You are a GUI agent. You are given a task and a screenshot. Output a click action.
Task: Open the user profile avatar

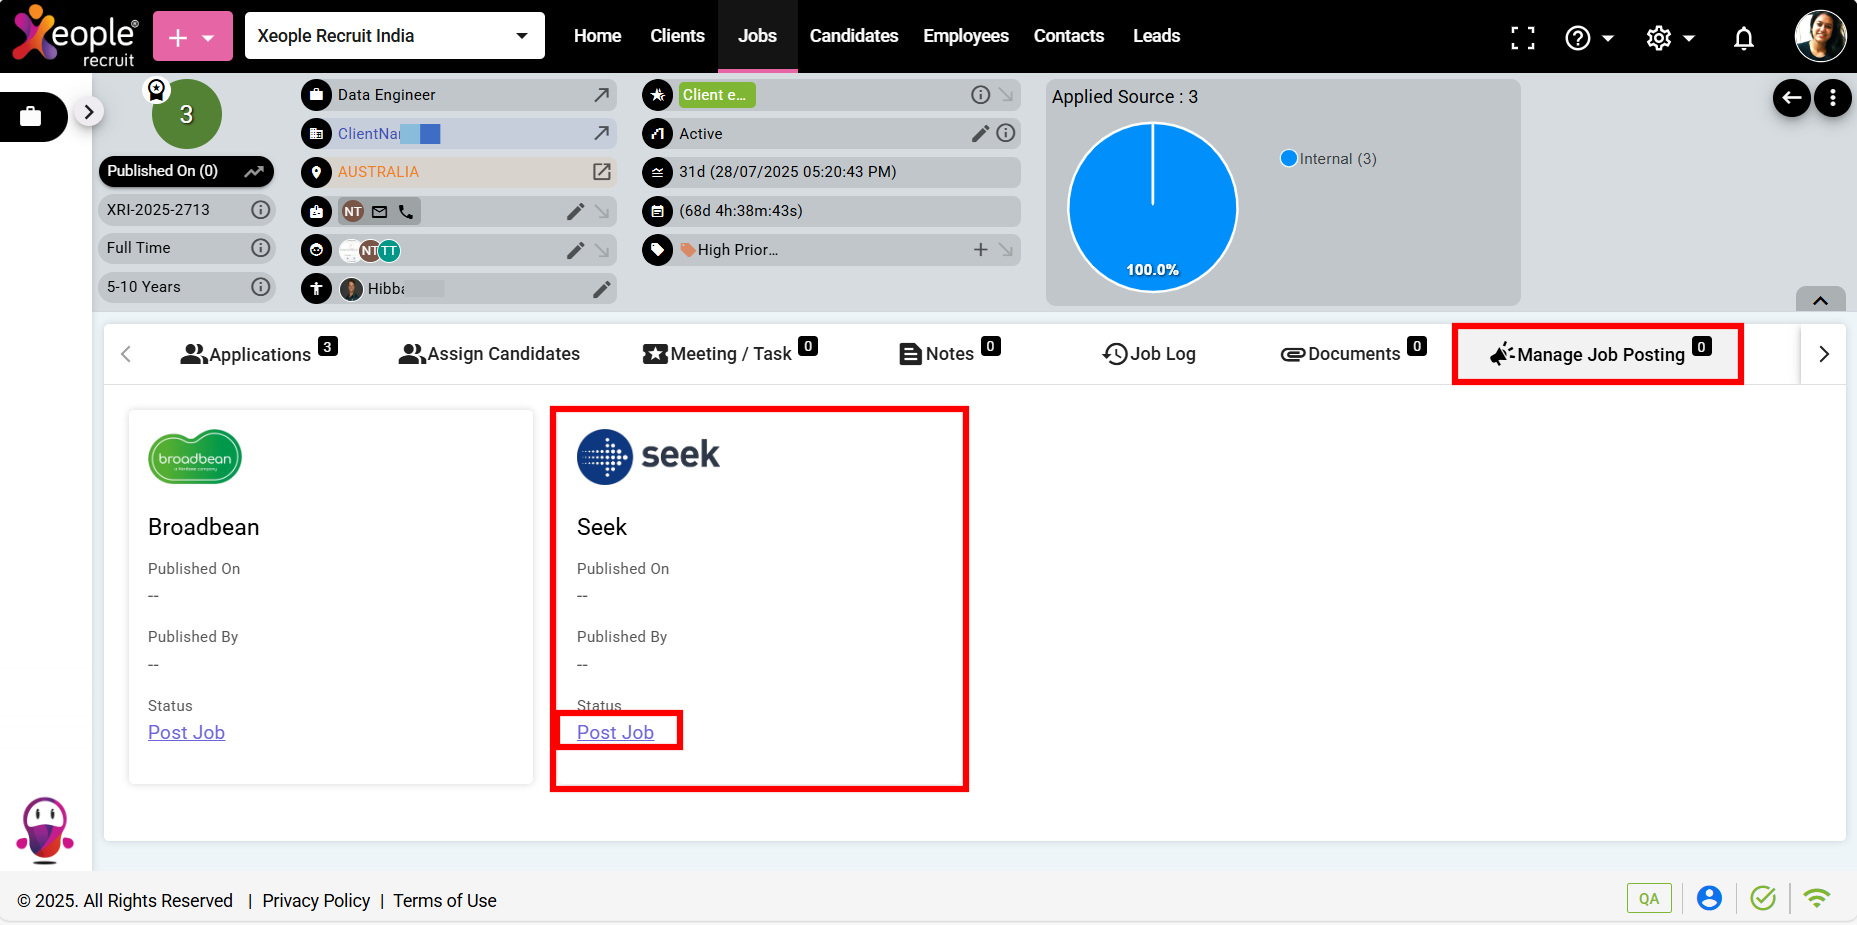pos(1820,36)
